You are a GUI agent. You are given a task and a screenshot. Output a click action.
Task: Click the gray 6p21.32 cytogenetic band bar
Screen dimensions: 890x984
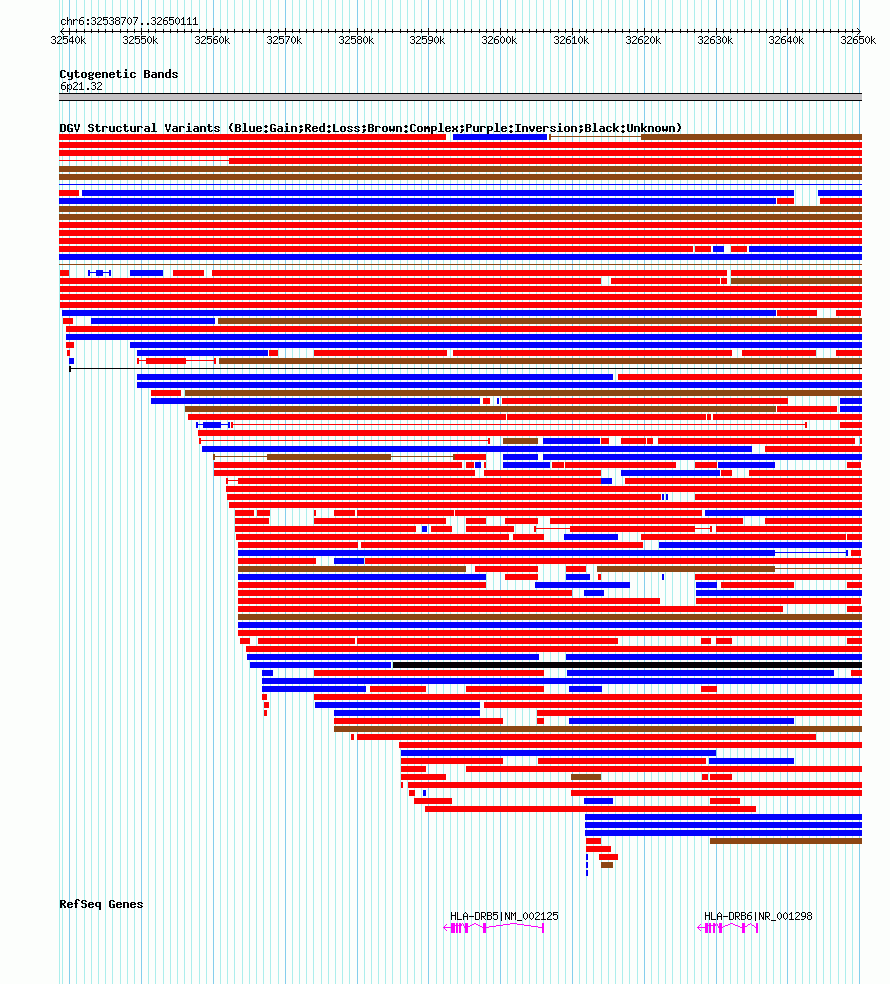click(x=461, y=97)
